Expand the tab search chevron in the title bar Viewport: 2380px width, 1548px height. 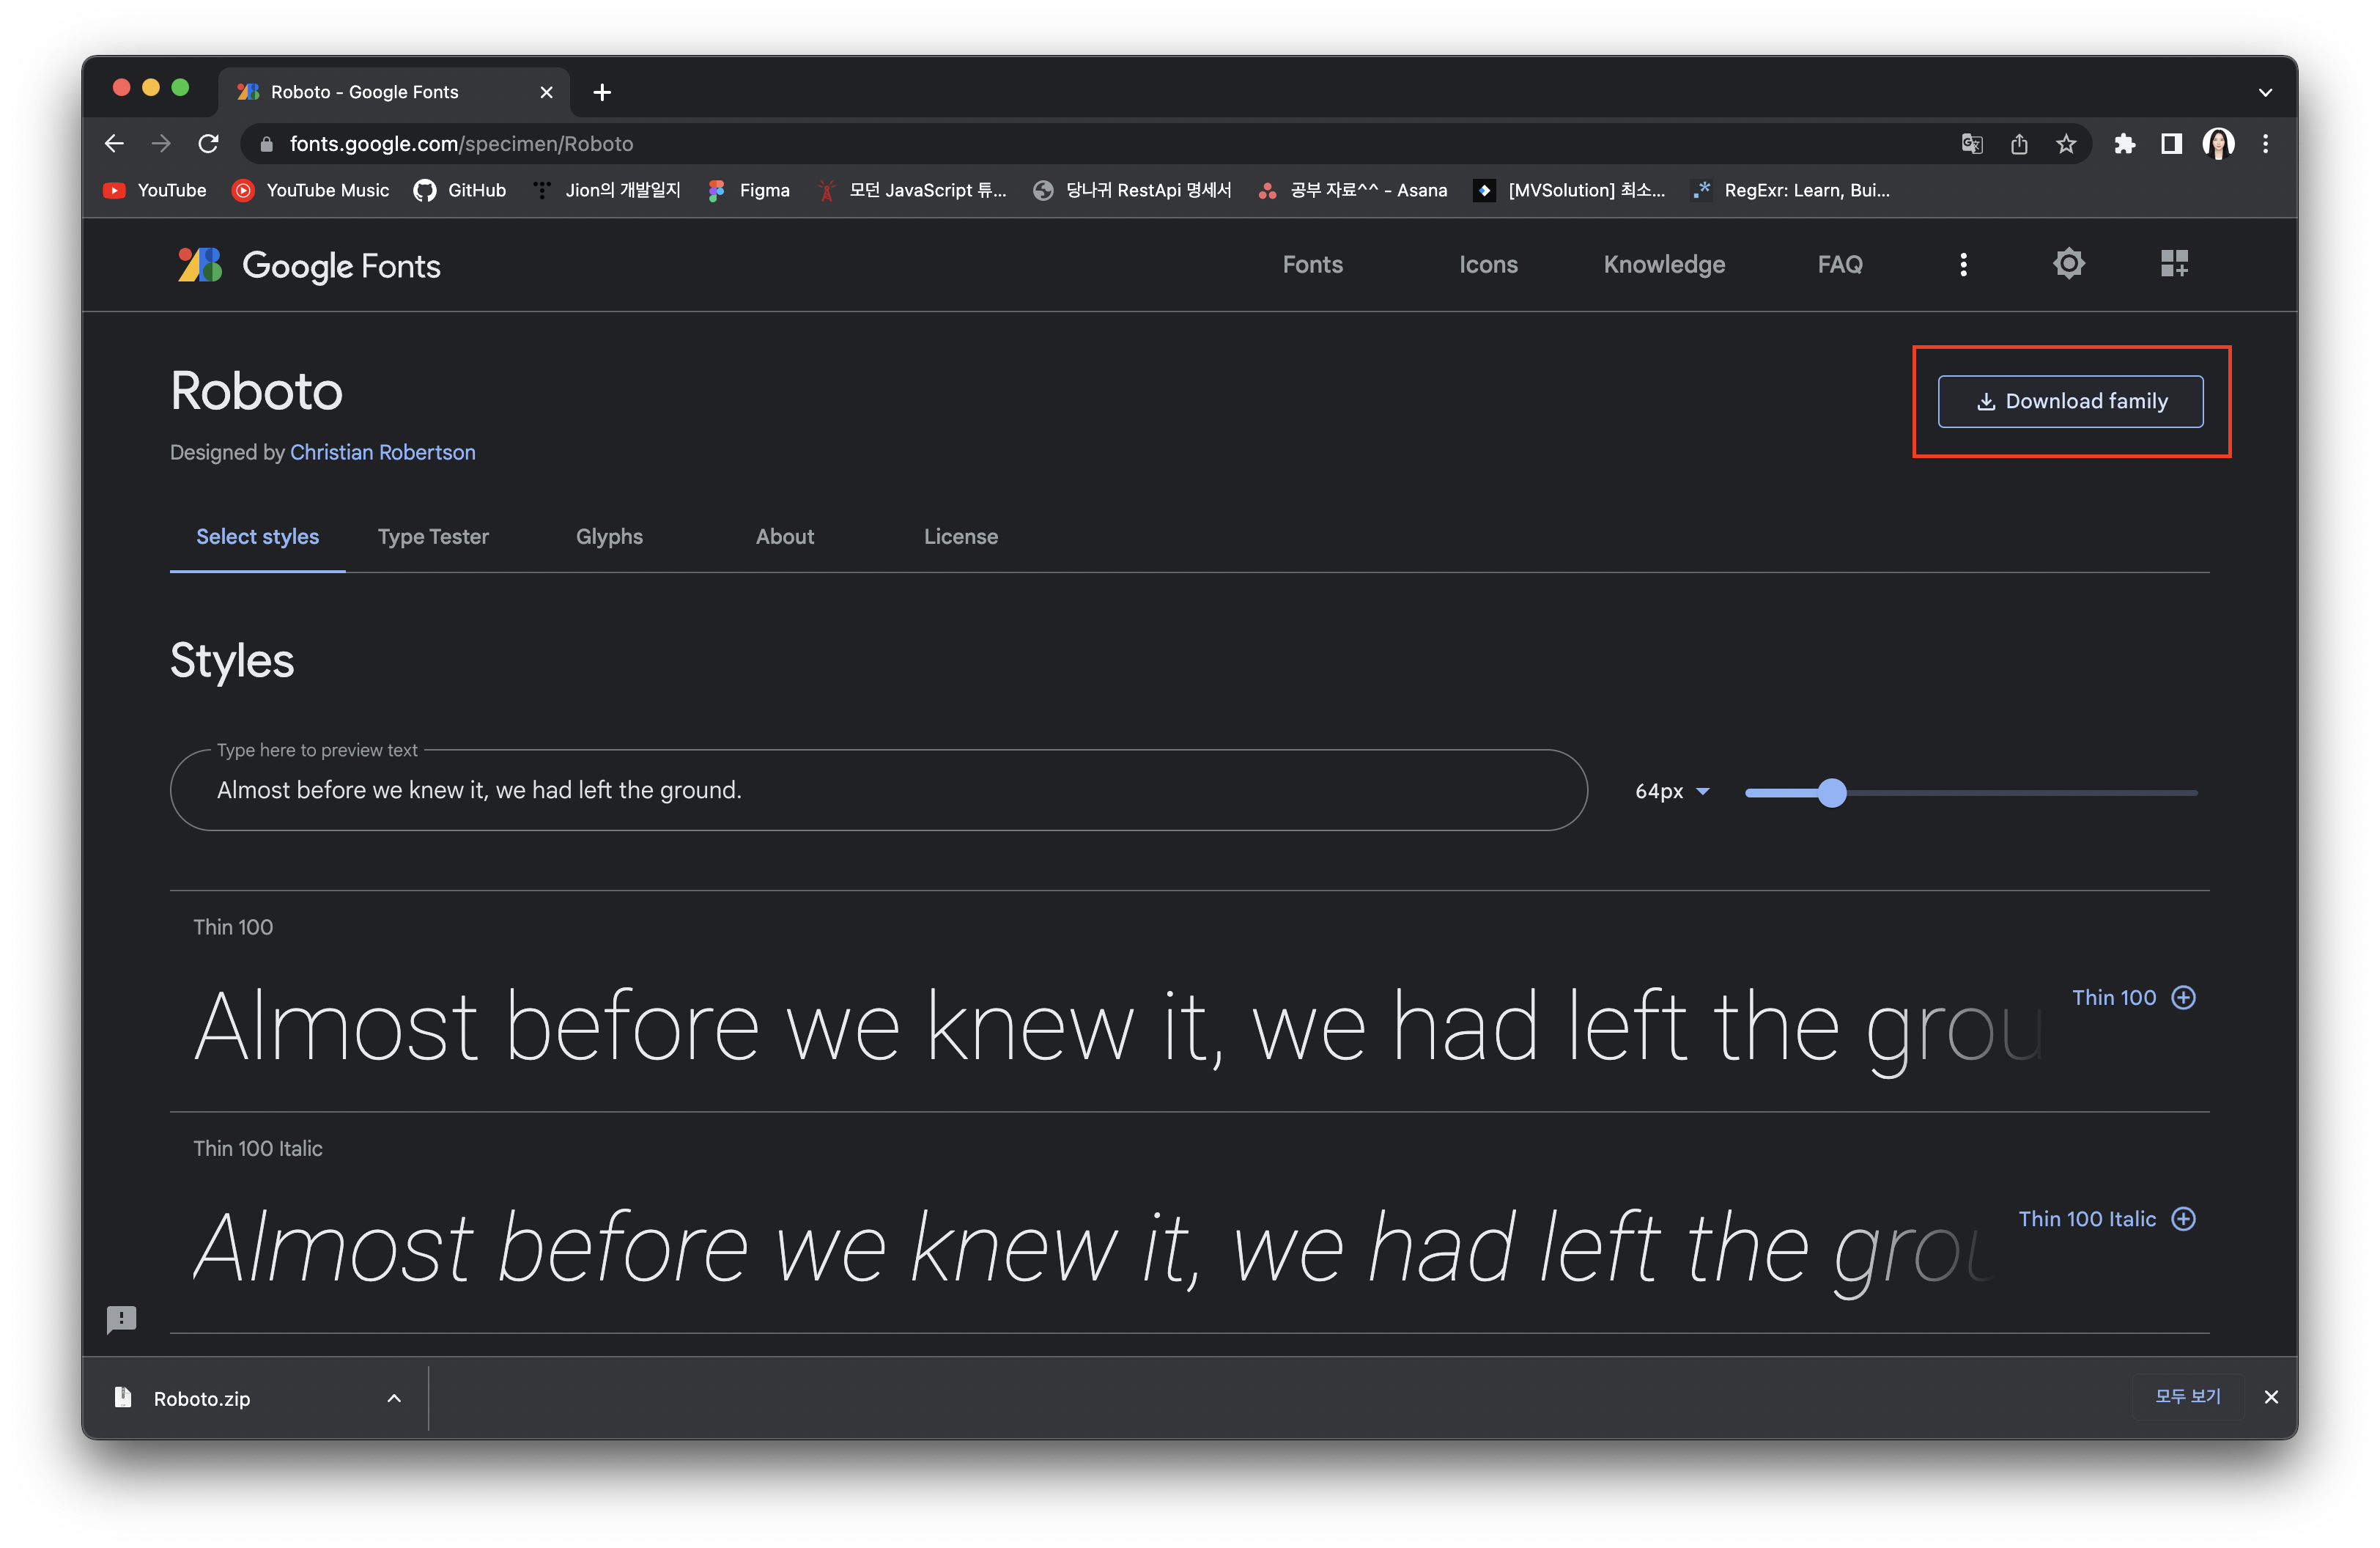click(x=2265, y=92)
